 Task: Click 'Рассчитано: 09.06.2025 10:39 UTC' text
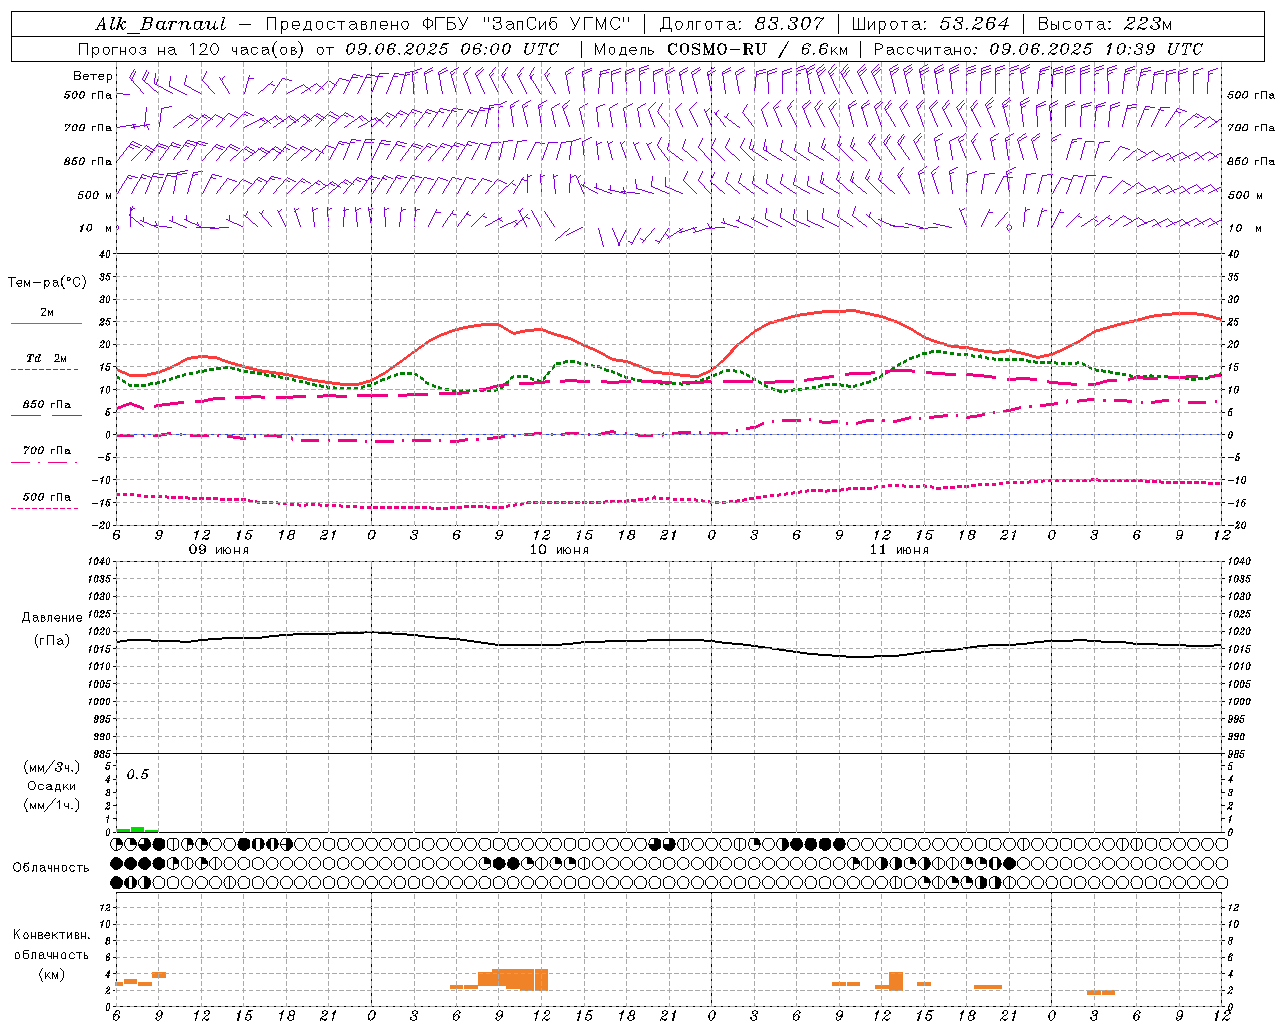click(1038, 49)
